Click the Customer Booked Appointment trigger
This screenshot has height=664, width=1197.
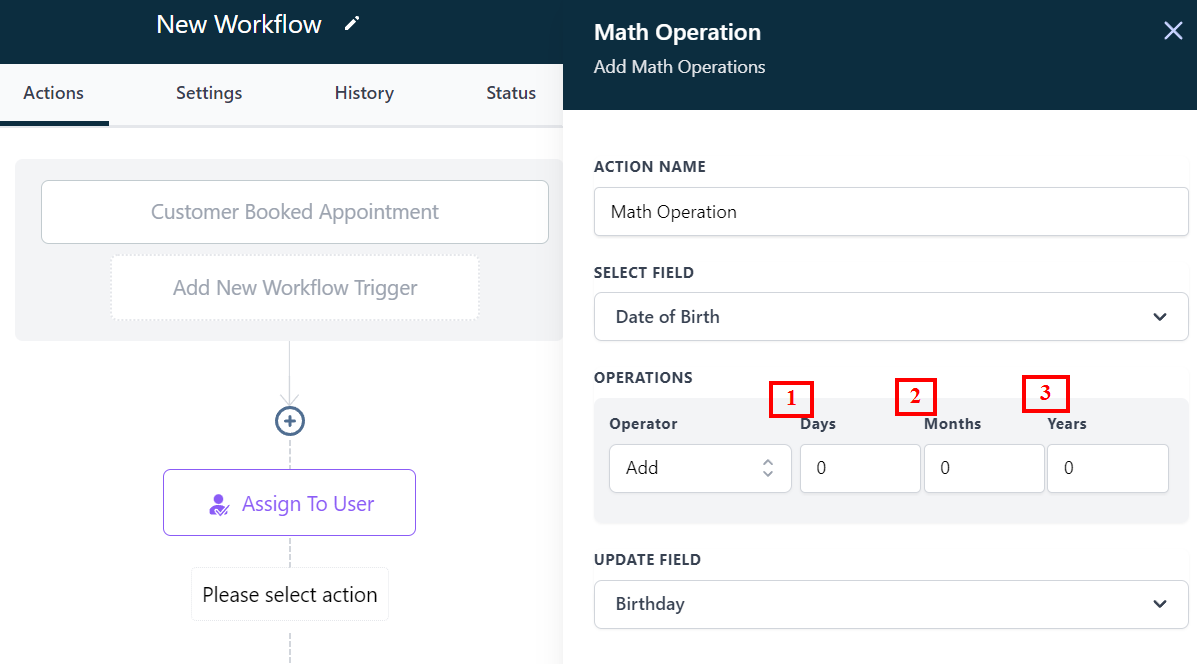[x=295, y=212]
